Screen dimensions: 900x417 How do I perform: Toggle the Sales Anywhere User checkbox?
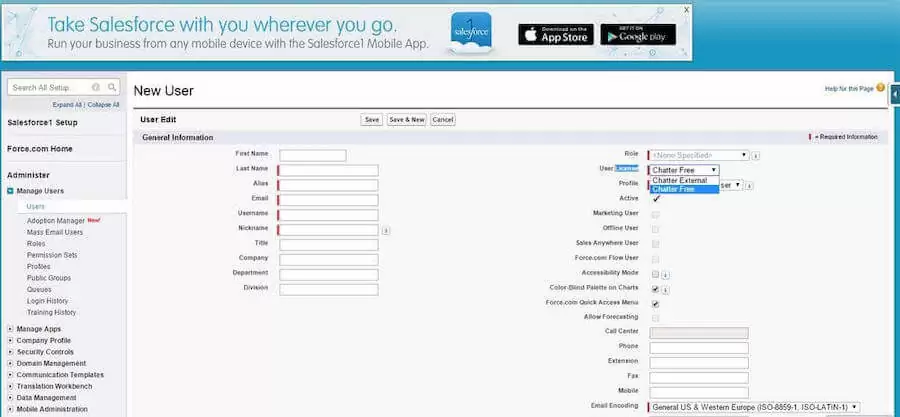coord(655,244)
